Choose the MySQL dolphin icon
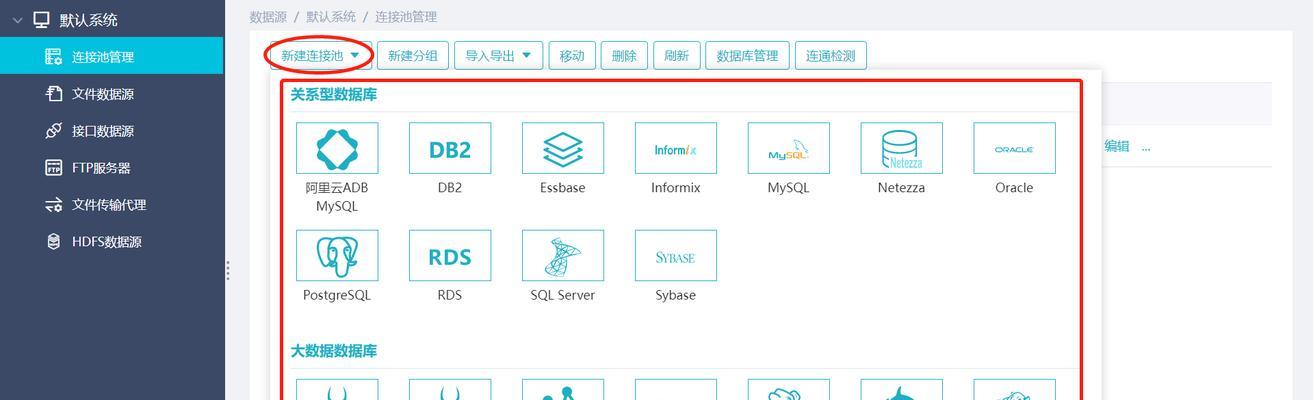 pos(789,148)
